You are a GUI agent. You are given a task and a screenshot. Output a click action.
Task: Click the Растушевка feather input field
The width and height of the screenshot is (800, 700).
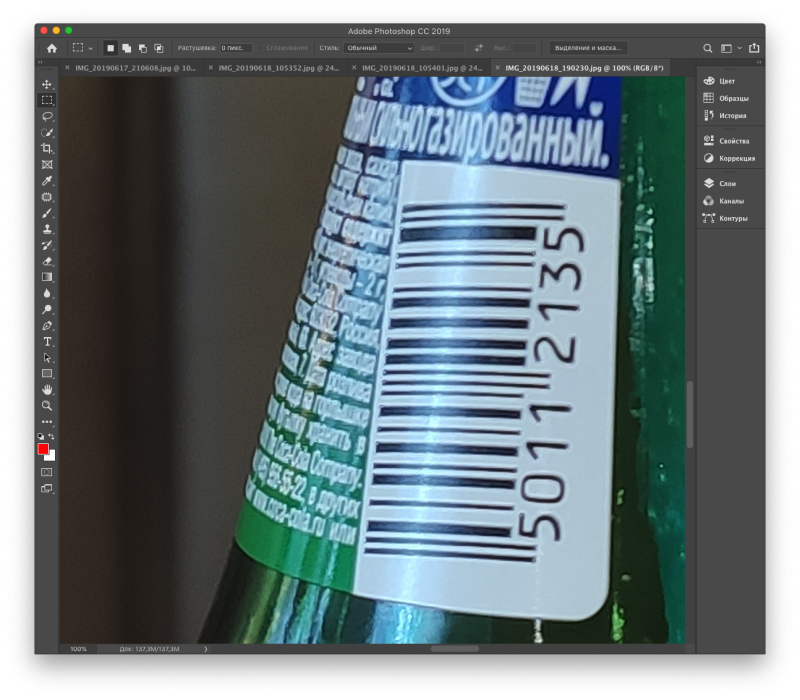tap(236, 48)
